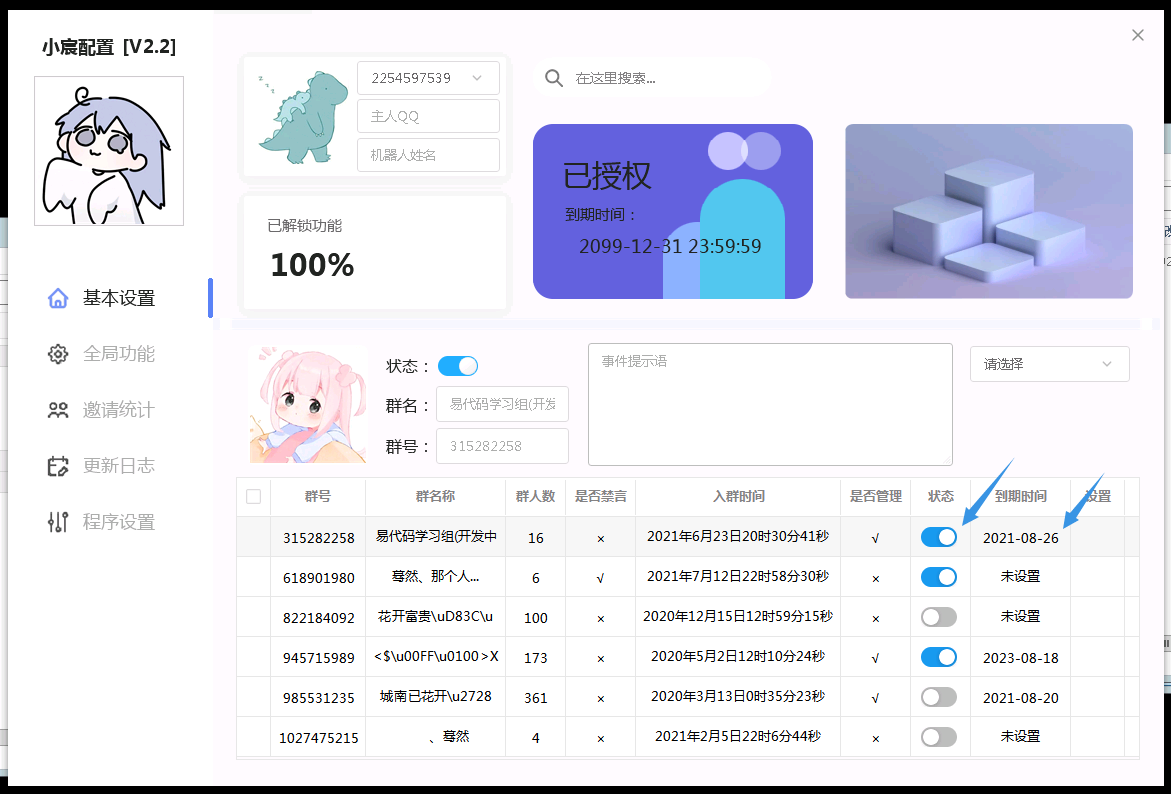Open the 邀请统计 people icon

[x=58, y=410]
